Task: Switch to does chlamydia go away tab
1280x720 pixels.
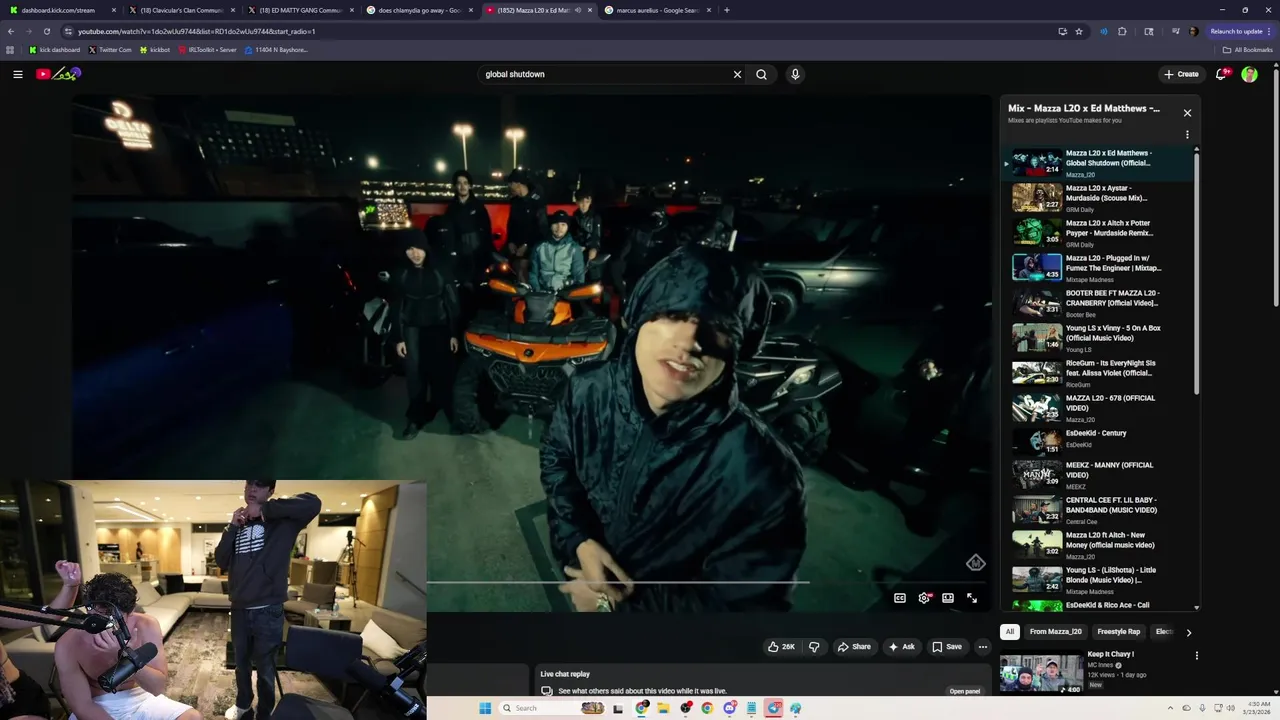Action: (x=418, y=10)
